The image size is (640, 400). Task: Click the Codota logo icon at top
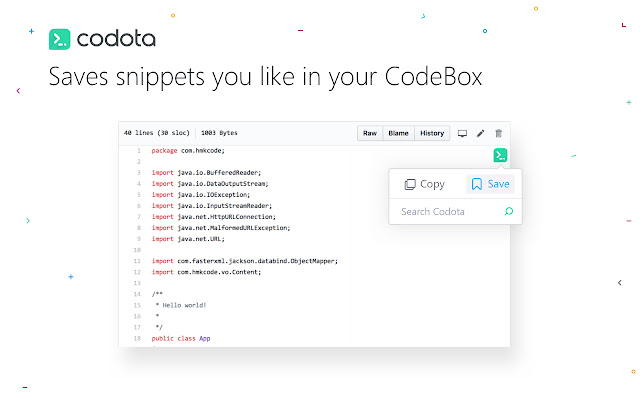coord(60,39)
